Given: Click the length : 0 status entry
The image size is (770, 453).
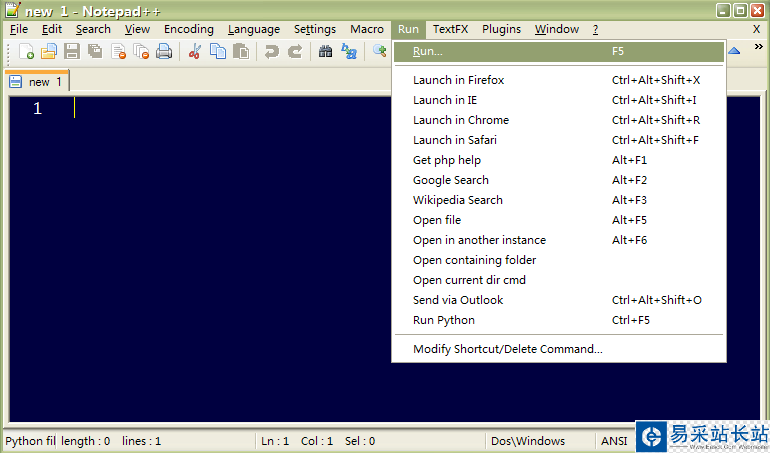Looking at the screenshot, I should pos(85,441).
